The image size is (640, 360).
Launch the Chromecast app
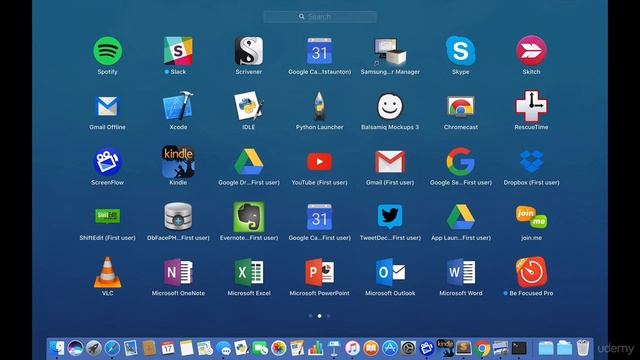(x=460, y=107)
